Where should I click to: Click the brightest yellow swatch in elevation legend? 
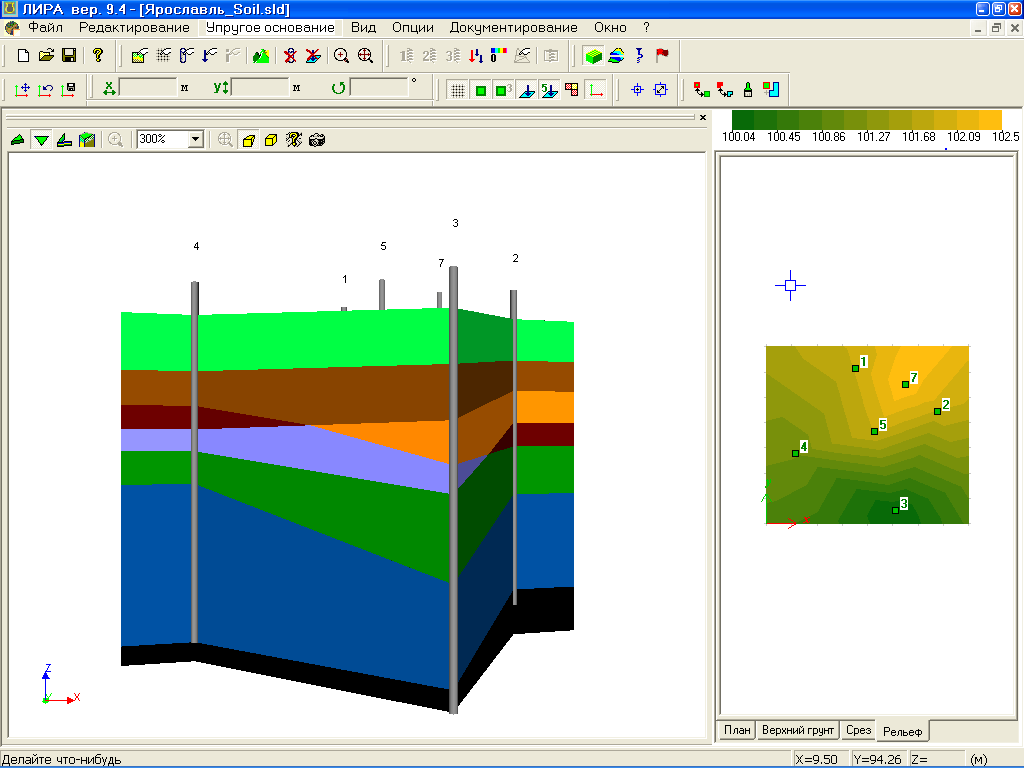point(990,120)
